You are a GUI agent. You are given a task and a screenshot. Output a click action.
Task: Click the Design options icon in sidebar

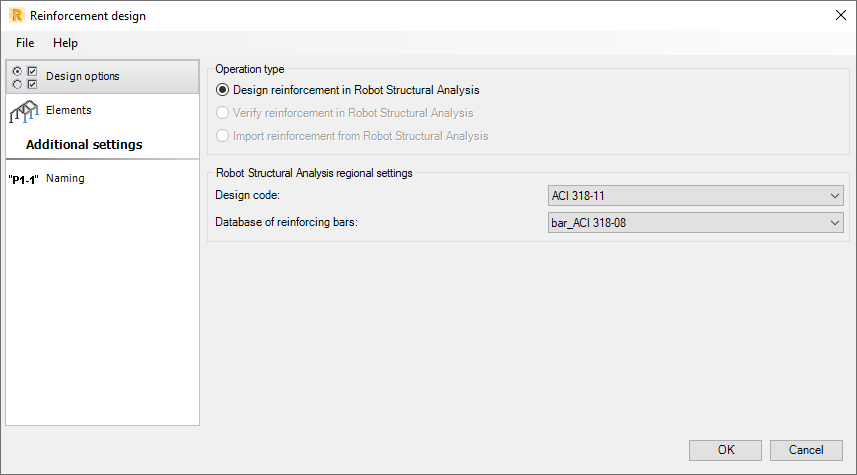(23, 77)
